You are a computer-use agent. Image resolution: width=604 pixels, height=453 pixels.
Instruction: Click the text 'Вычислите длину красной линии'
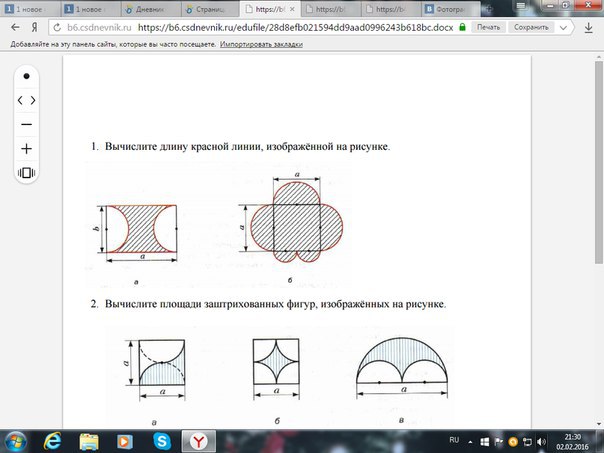183,147
